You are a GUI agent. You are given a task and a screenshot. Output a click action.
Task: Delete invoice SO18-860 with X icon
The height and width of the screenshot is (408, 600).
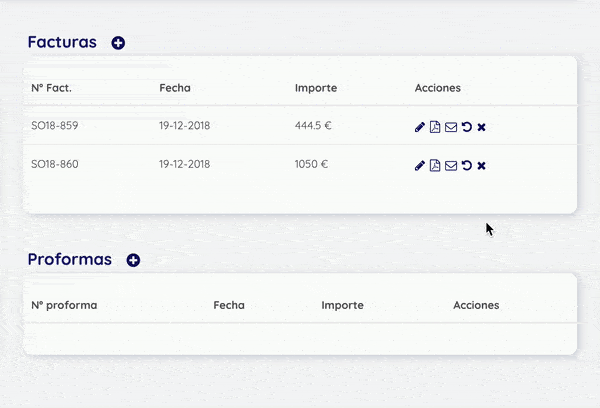coord(481,165)
